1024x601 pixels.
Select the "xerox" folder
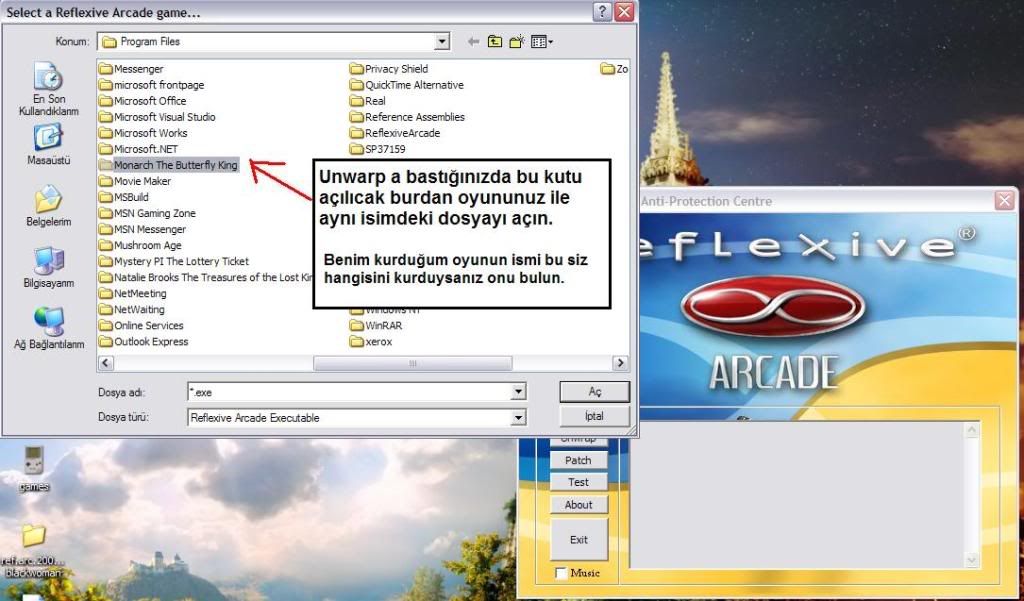click(372, 342)
